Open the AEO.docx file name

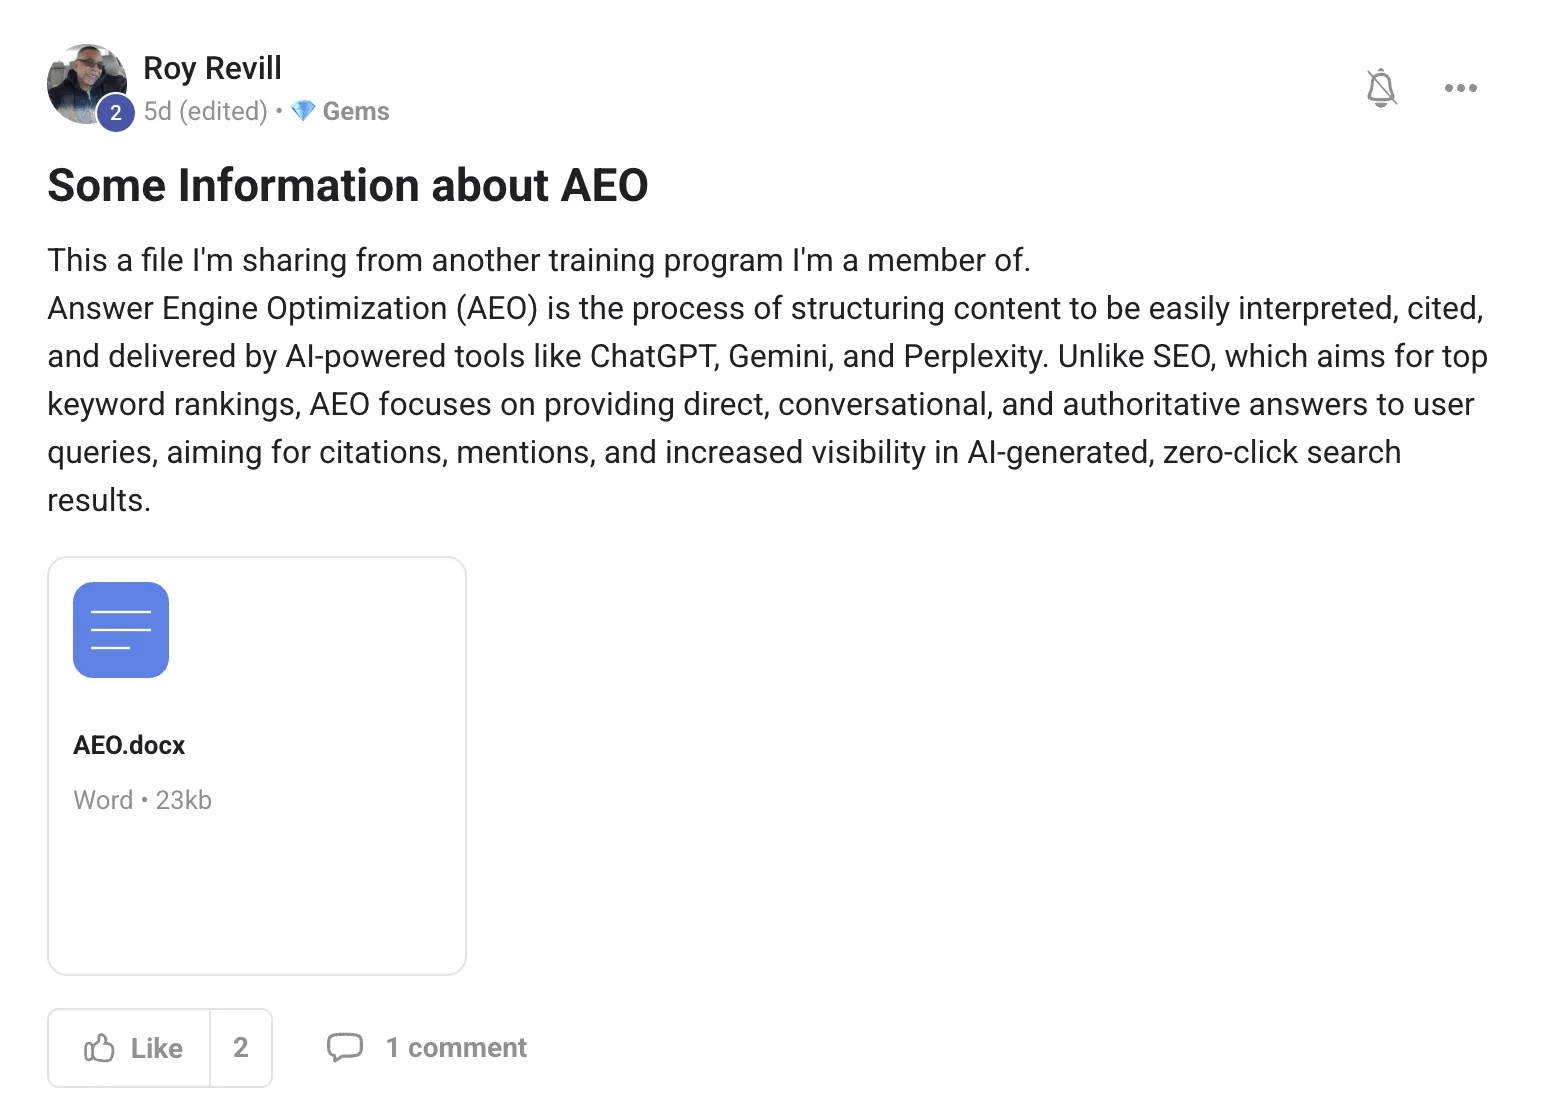(x=129, y=745)
